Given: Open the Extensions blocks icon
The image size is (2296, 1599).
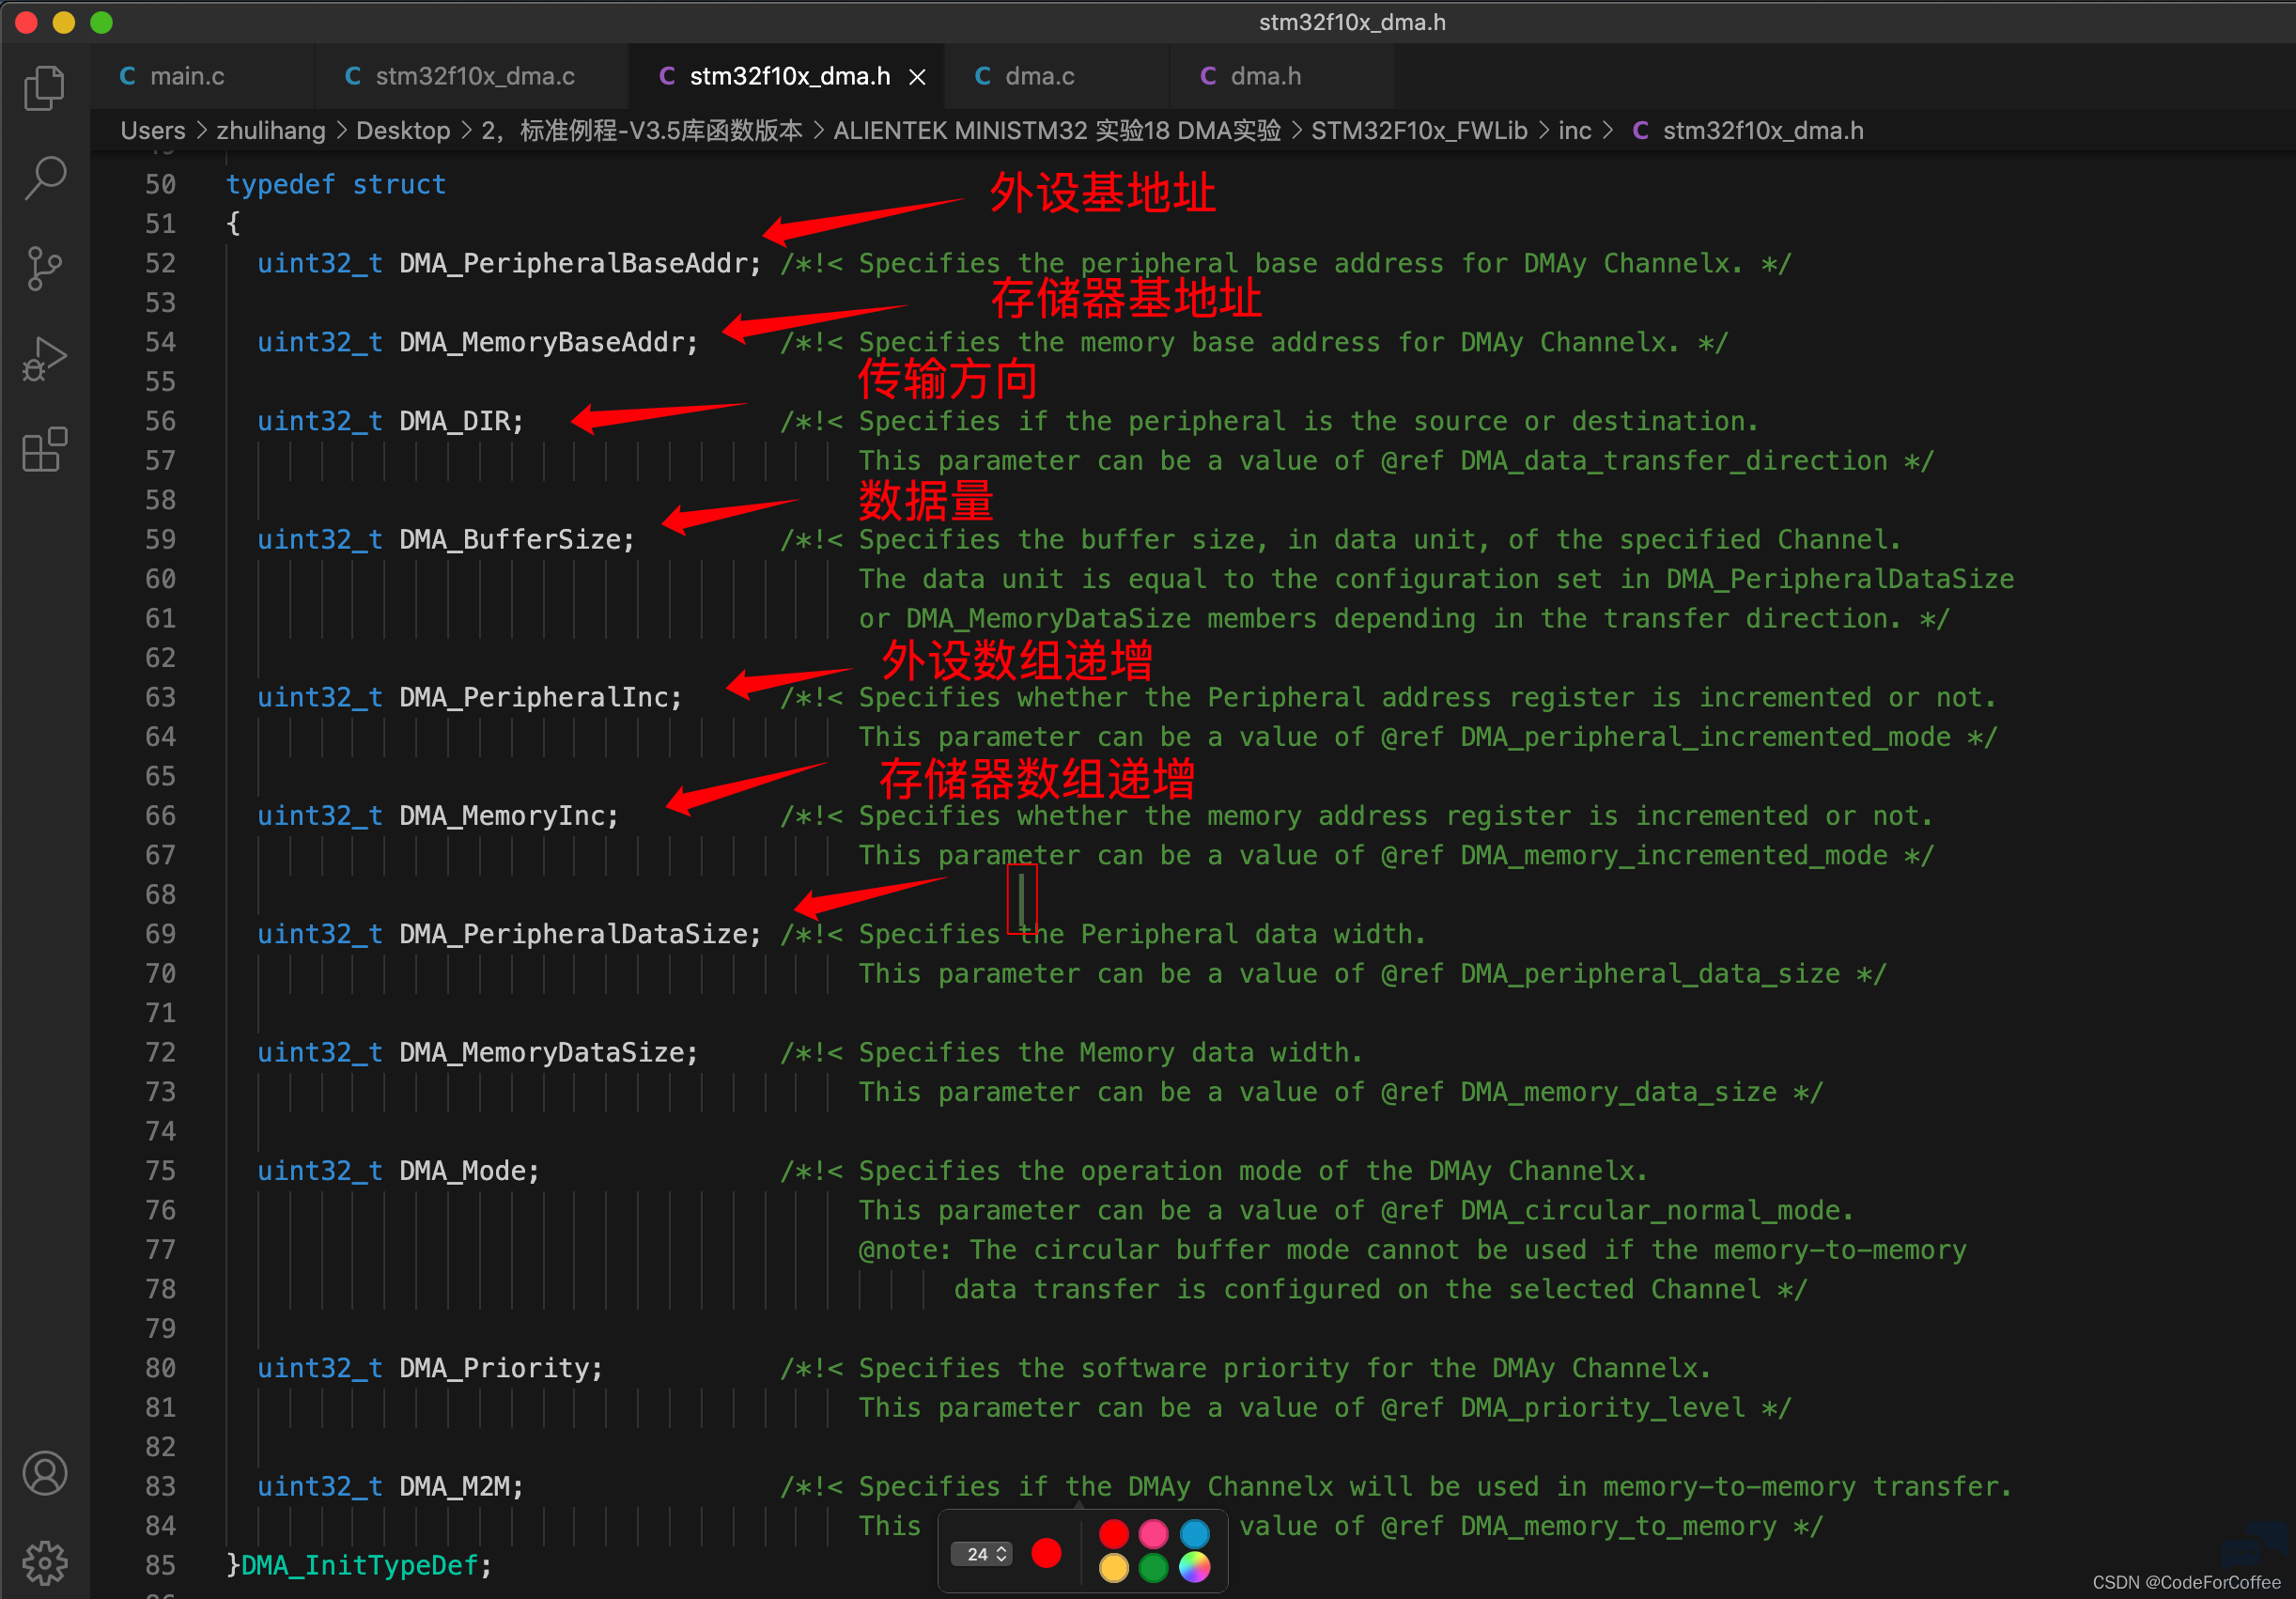Looking at the screenshot, I should click(44, 449).
